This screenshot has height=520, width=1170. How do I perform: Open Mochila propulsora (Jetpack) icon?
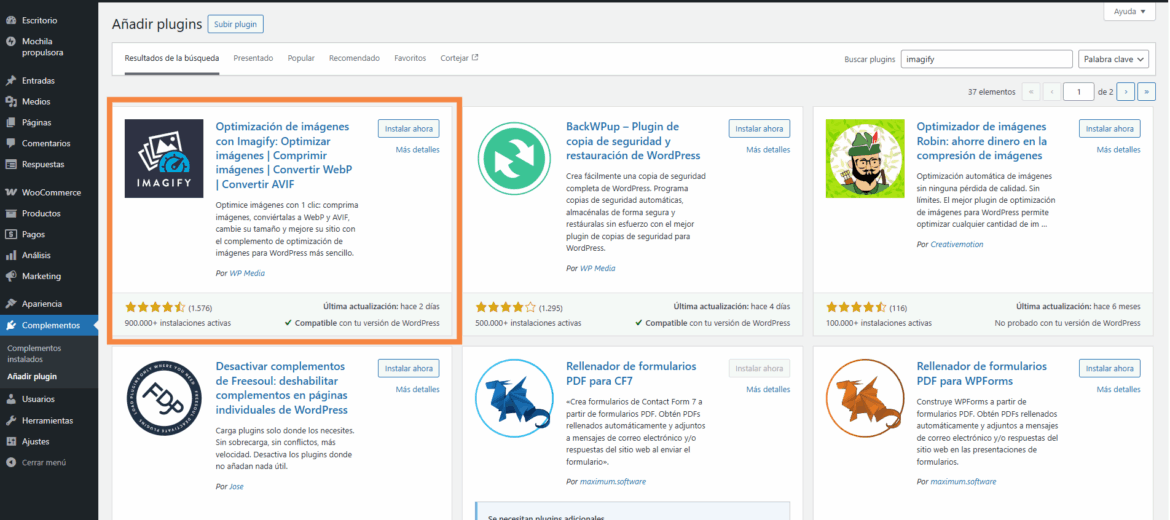coord(10,41)
